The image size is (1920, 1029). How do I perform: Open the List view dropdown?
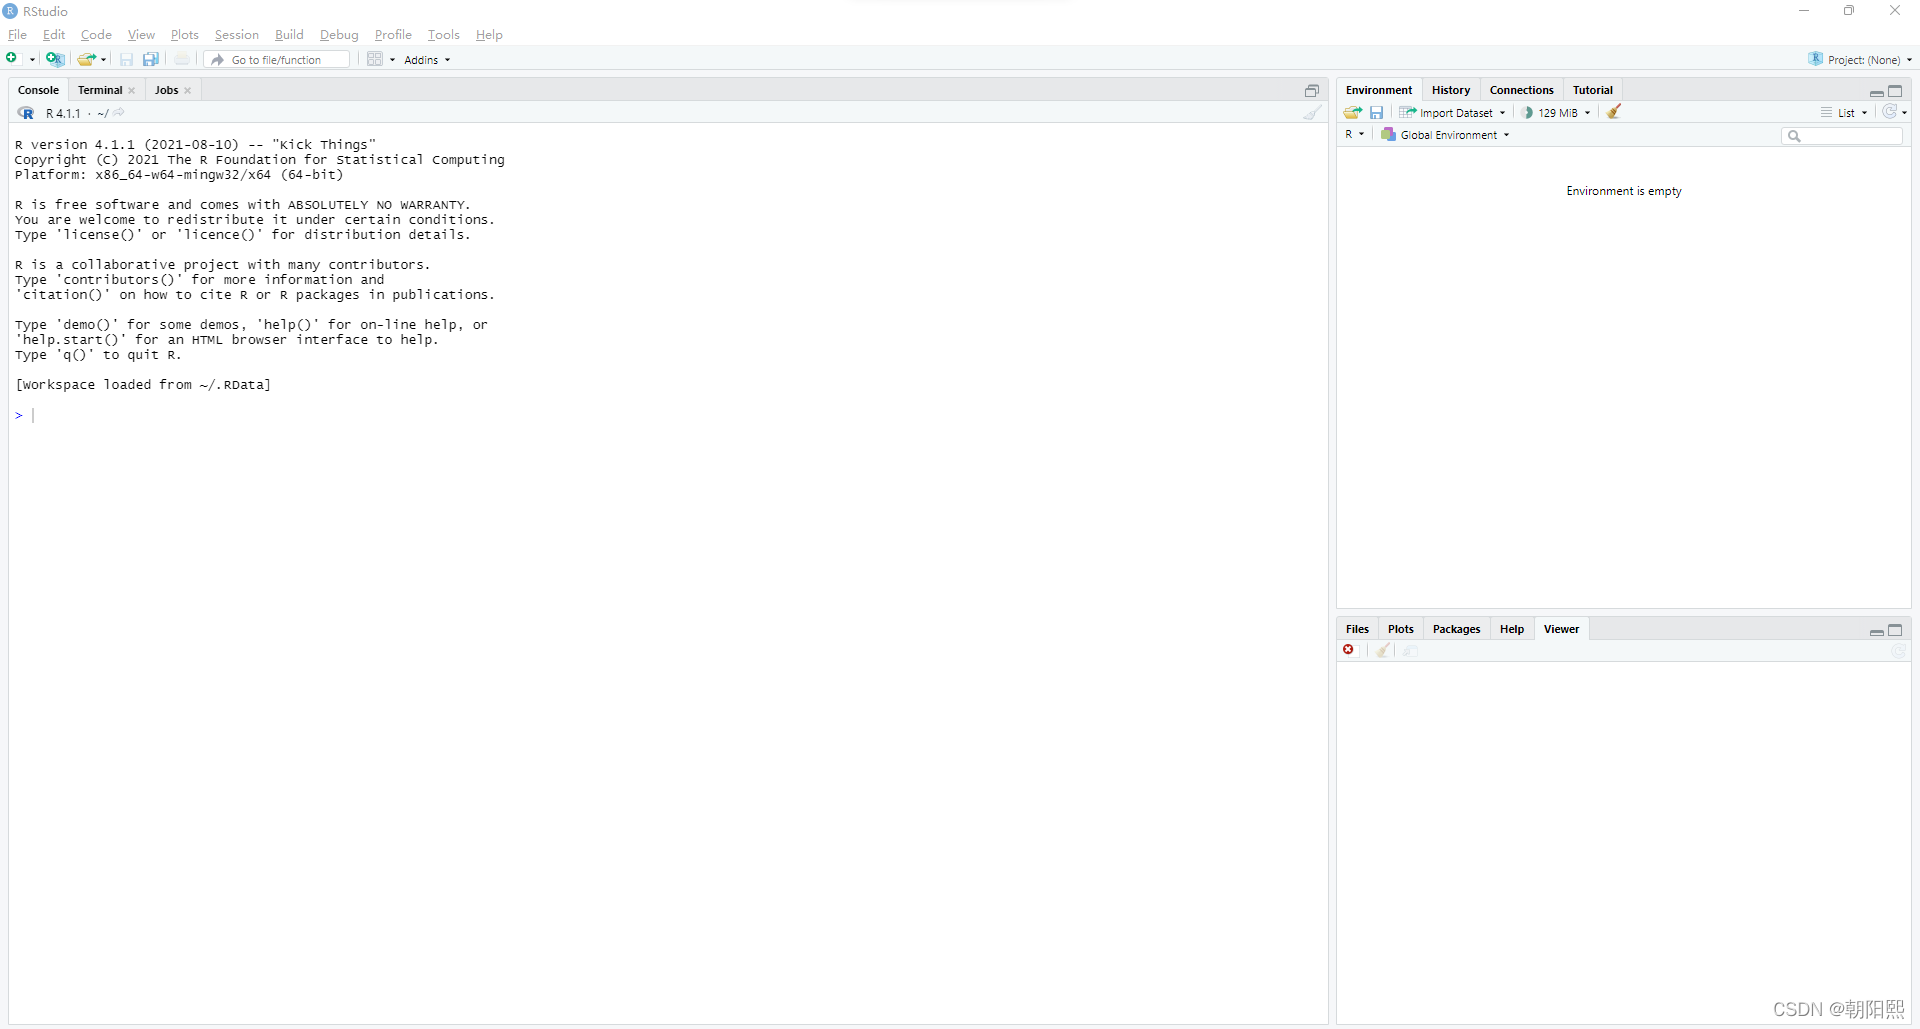pyautogui.click(x=1844, y=113)
